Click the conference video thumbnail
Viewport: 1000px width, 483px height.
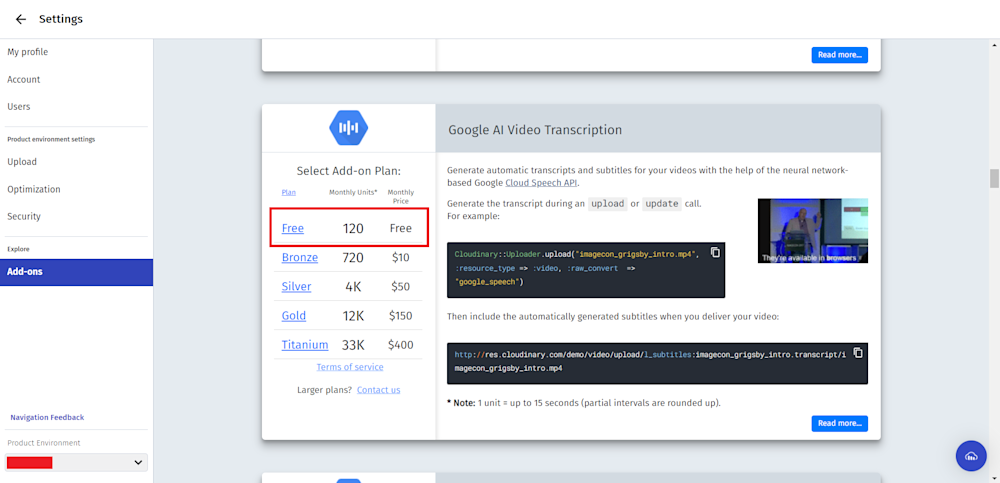coord(812,230)
